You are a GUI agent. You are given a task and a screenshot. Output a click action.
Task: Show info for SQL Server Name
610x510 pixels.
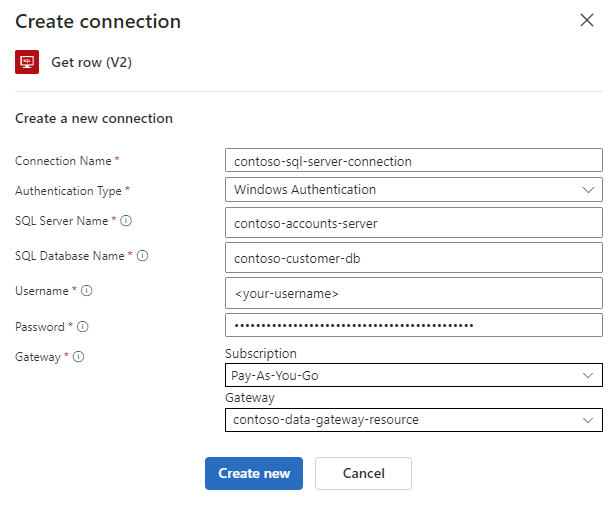tap(126, 221)
